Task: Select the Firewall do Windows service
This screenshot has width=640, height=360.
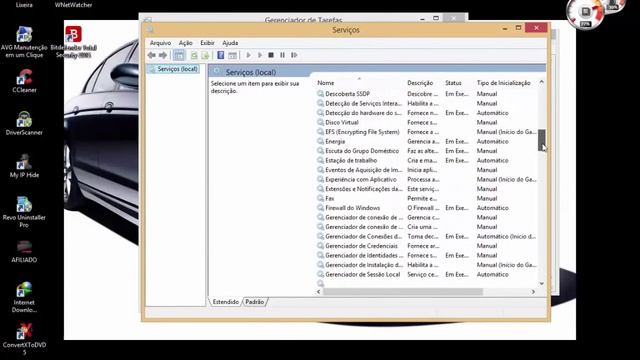Action: [427, 208]
